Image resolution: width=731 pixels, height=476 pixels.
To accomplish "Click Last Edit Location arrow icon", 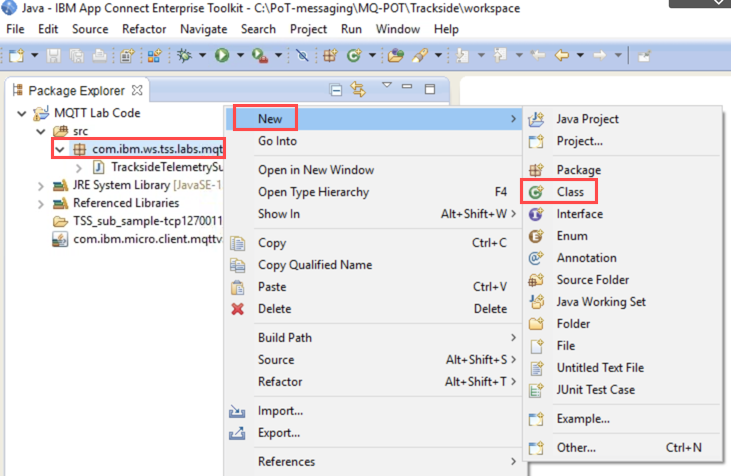I will coord(538,56).
